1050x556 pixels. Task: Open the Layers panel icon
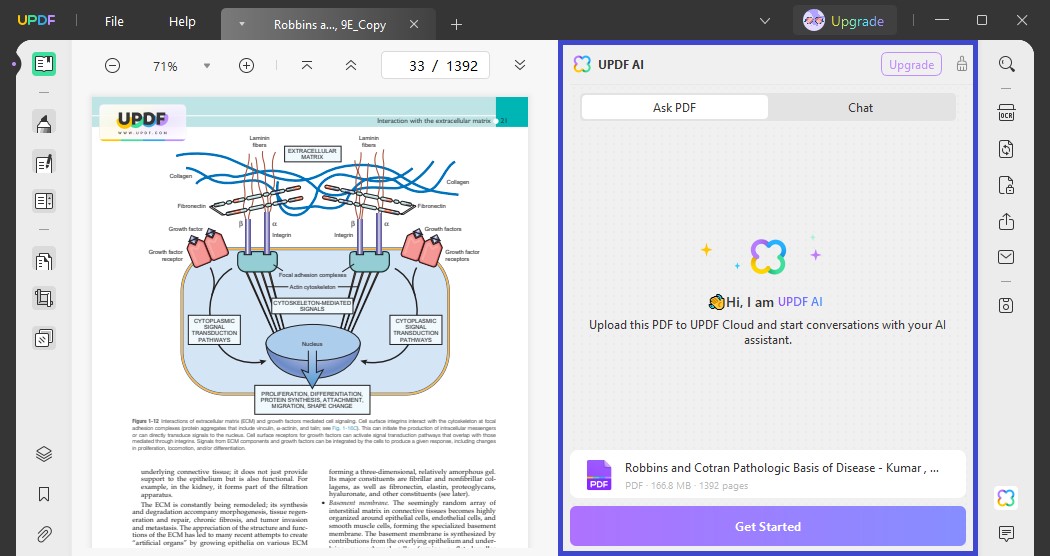(44, 455)
